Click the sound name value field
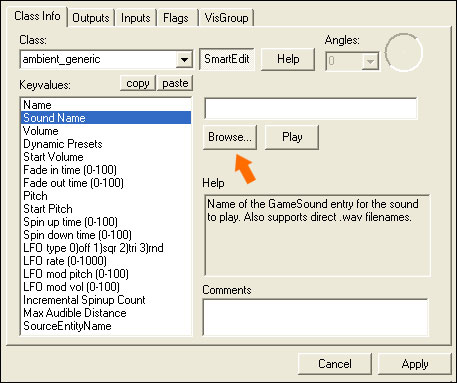This screenshot has width=457, height=383. pyautogui.click(x=311, y=108)
